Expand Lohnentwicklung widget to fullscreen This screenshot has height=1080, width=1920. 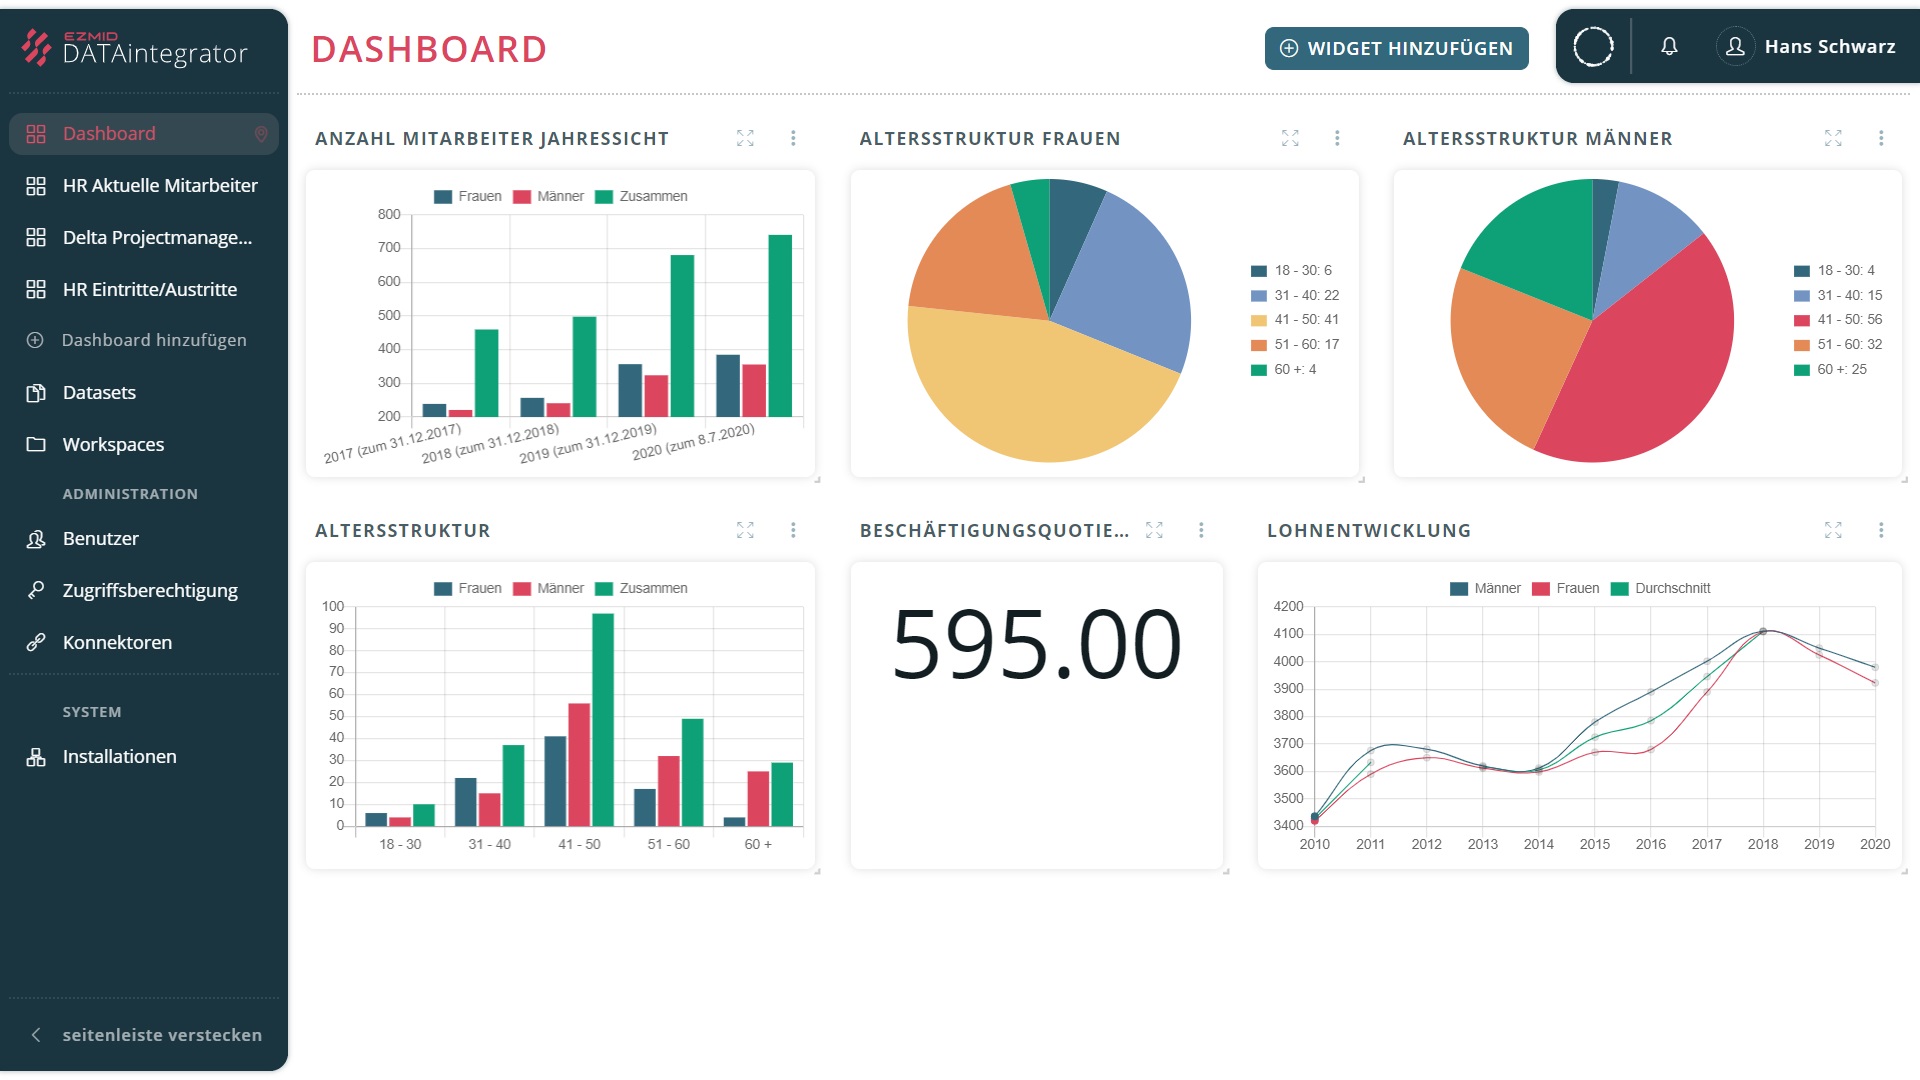1833,530
